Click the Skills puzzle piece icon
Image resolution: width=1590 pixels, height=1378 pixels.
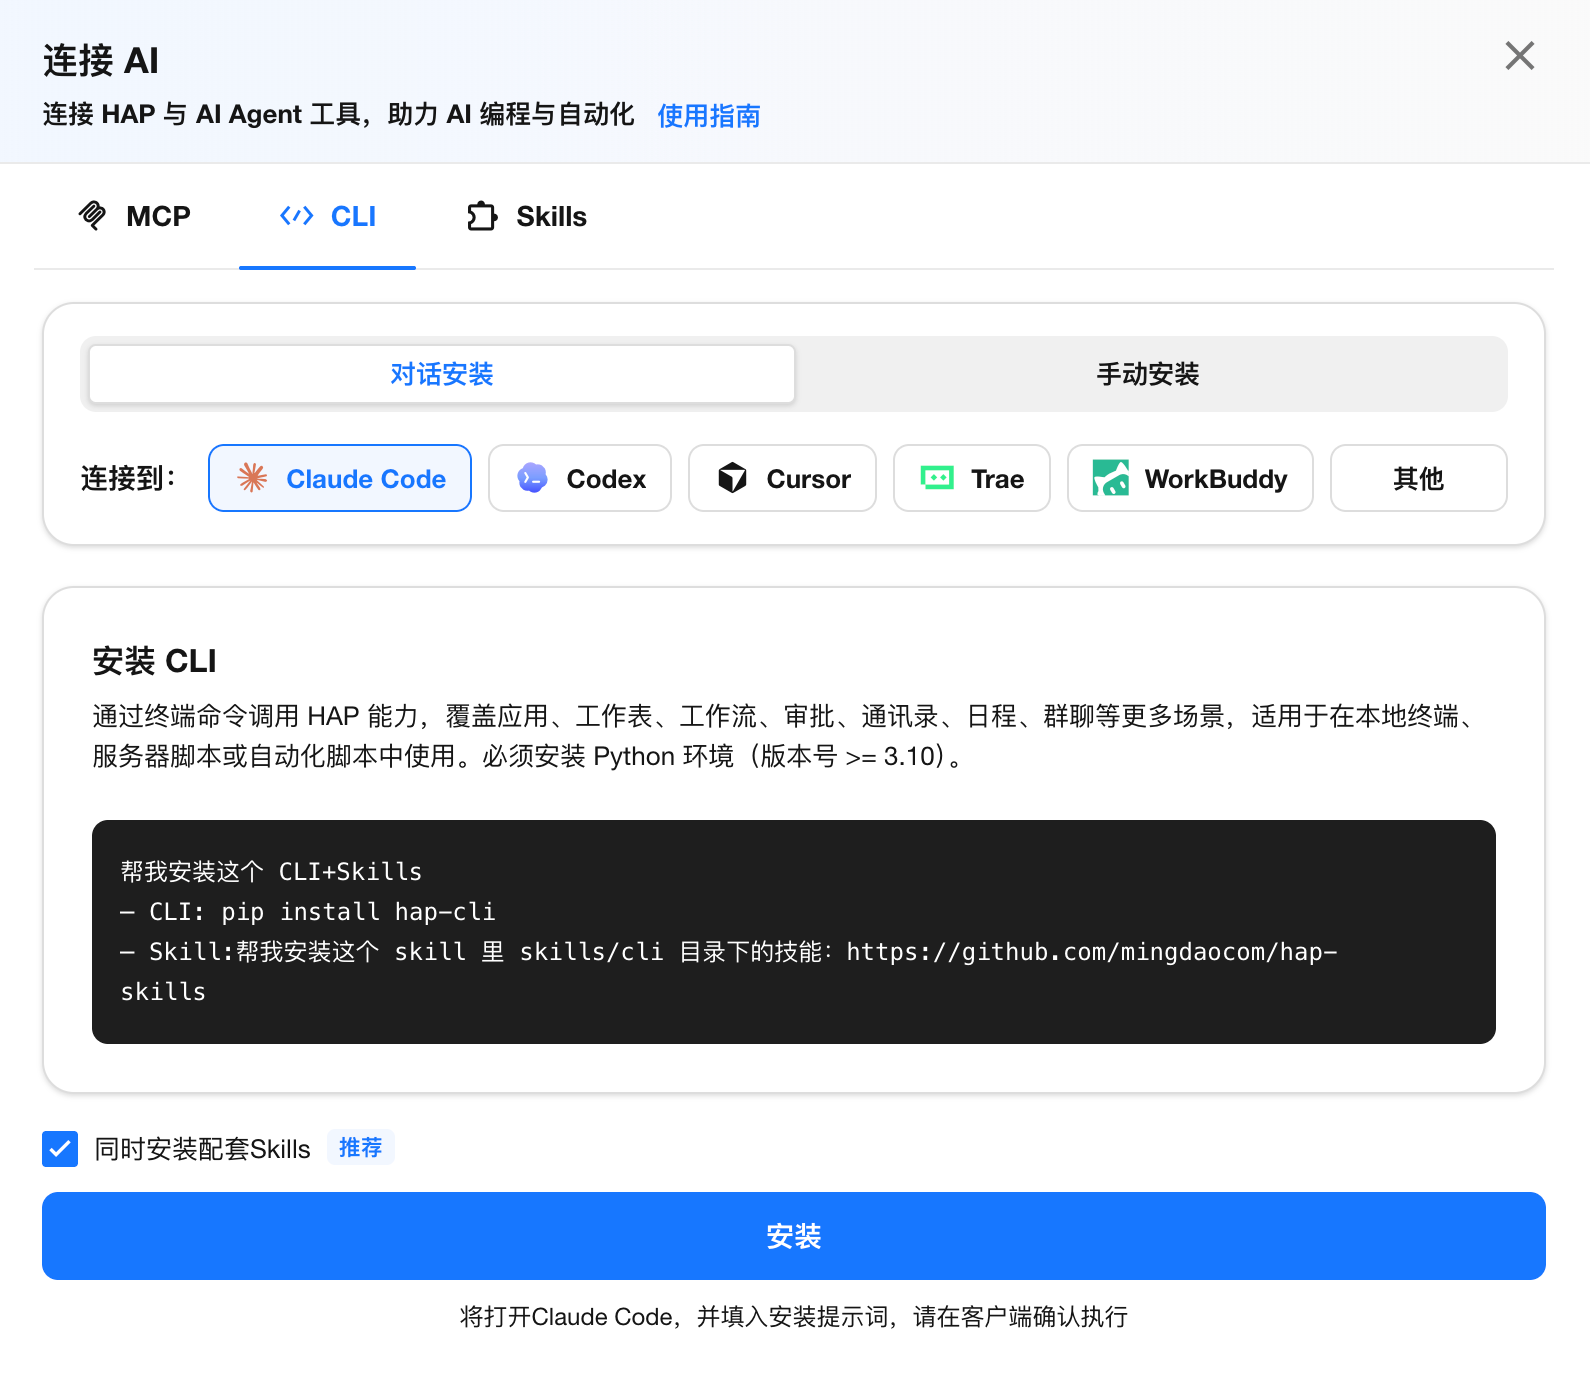(482, 216)
